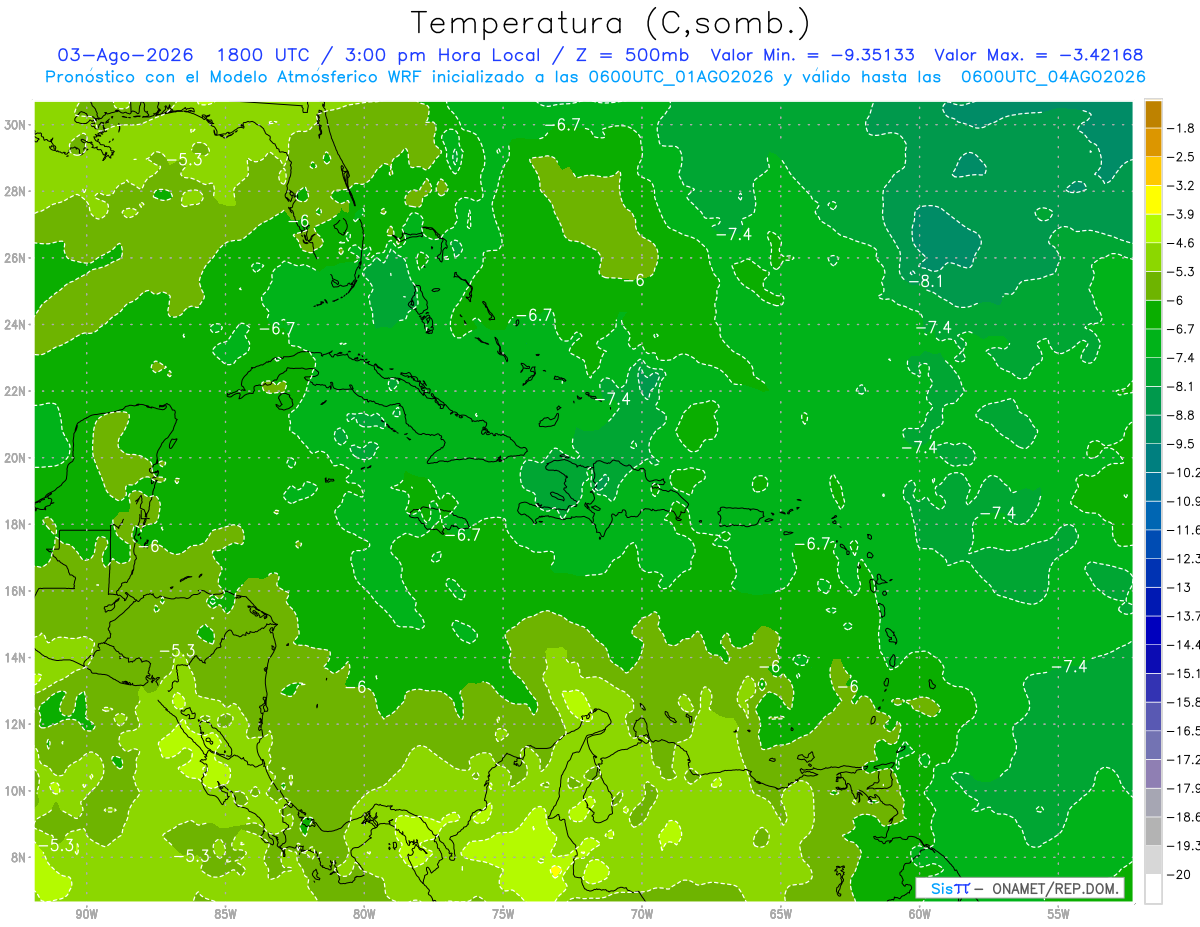Pick the teal swatch between -9.5 and -10.2

(x=1153, y=458)
